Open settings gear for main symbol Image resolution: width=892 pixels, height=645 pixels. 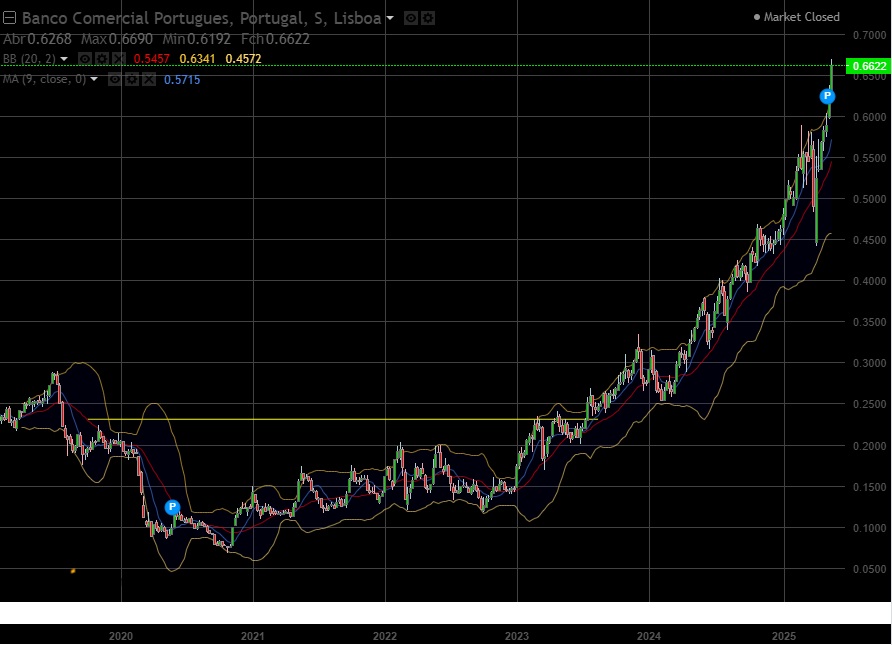[x=428, y=18]
